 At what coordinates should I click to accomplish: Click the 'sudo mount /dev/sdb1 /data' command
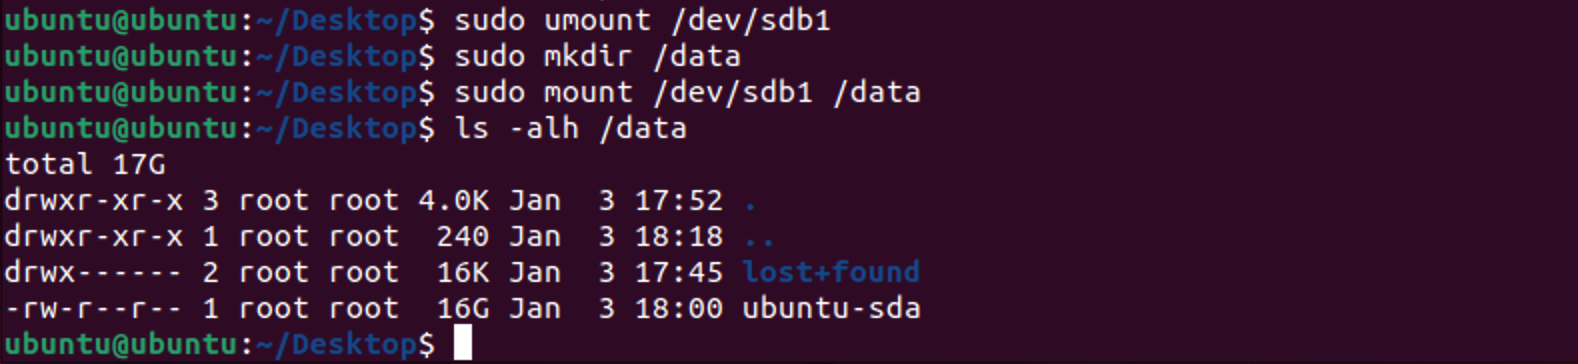tap(687, 92)
